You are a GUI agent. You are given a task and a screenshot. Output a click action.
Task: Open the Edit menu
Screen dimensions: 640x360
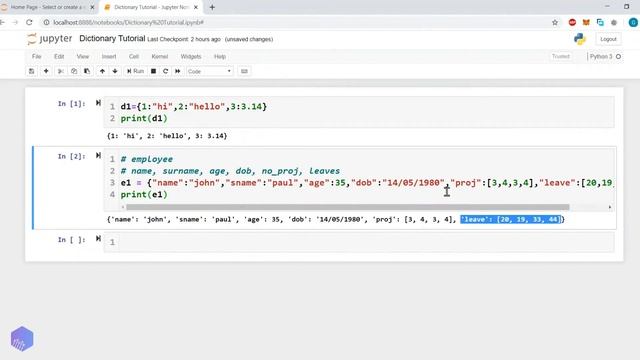[x=59, y=56]
